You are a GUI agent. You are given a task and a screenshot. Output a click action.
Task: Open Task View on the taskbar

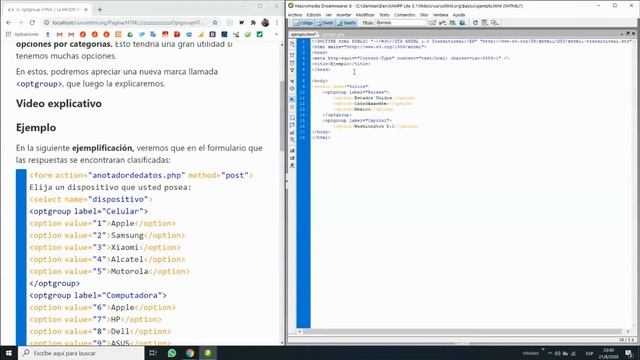(153, 353)
